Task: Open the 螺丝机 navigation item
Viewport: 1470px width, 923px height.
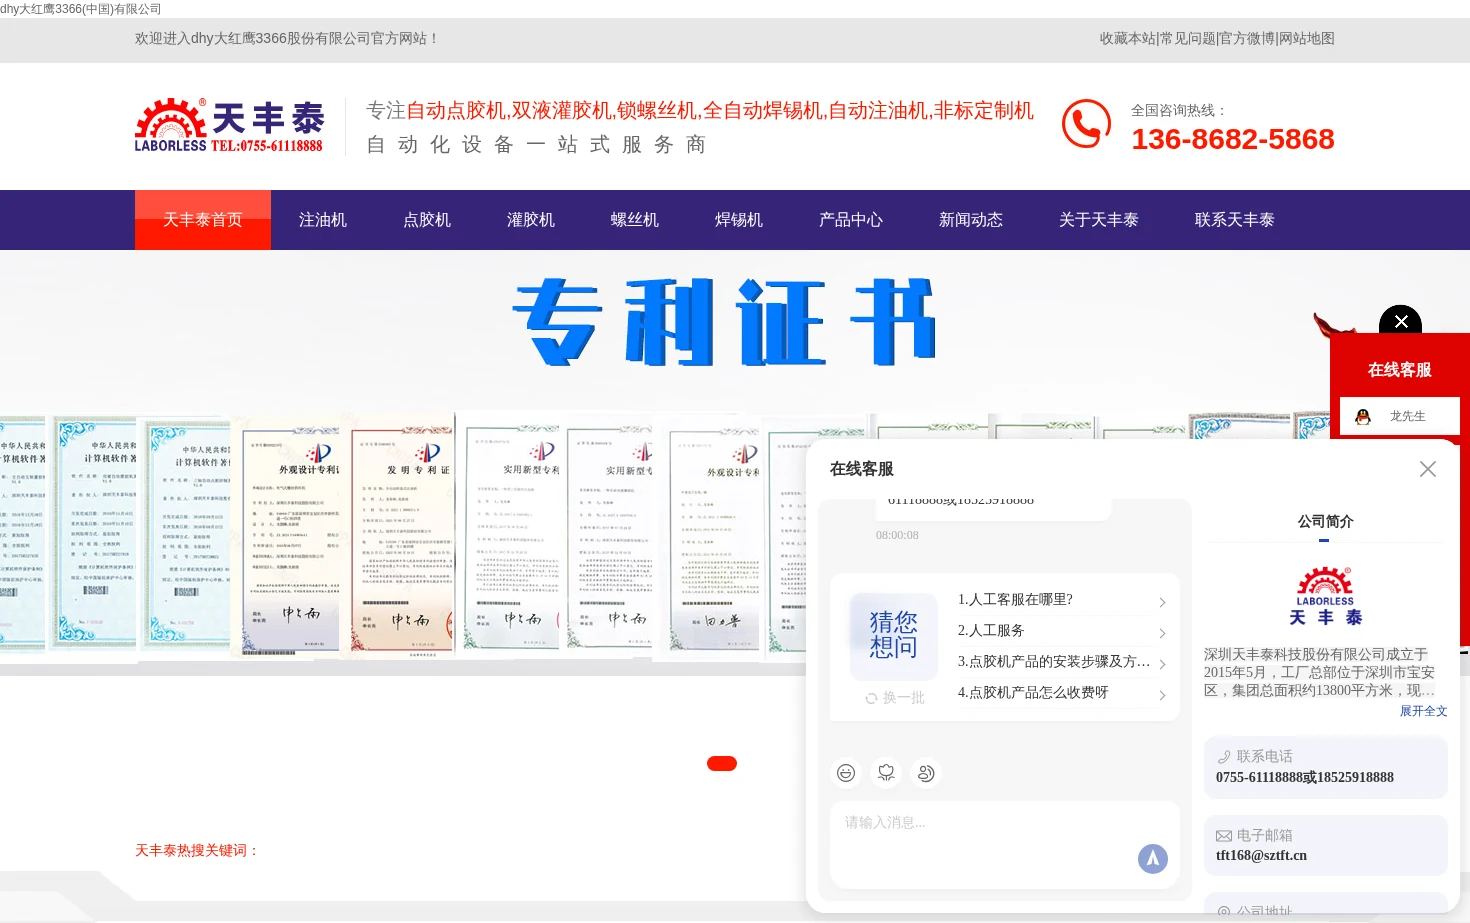Action: click(x=635, y=220)
